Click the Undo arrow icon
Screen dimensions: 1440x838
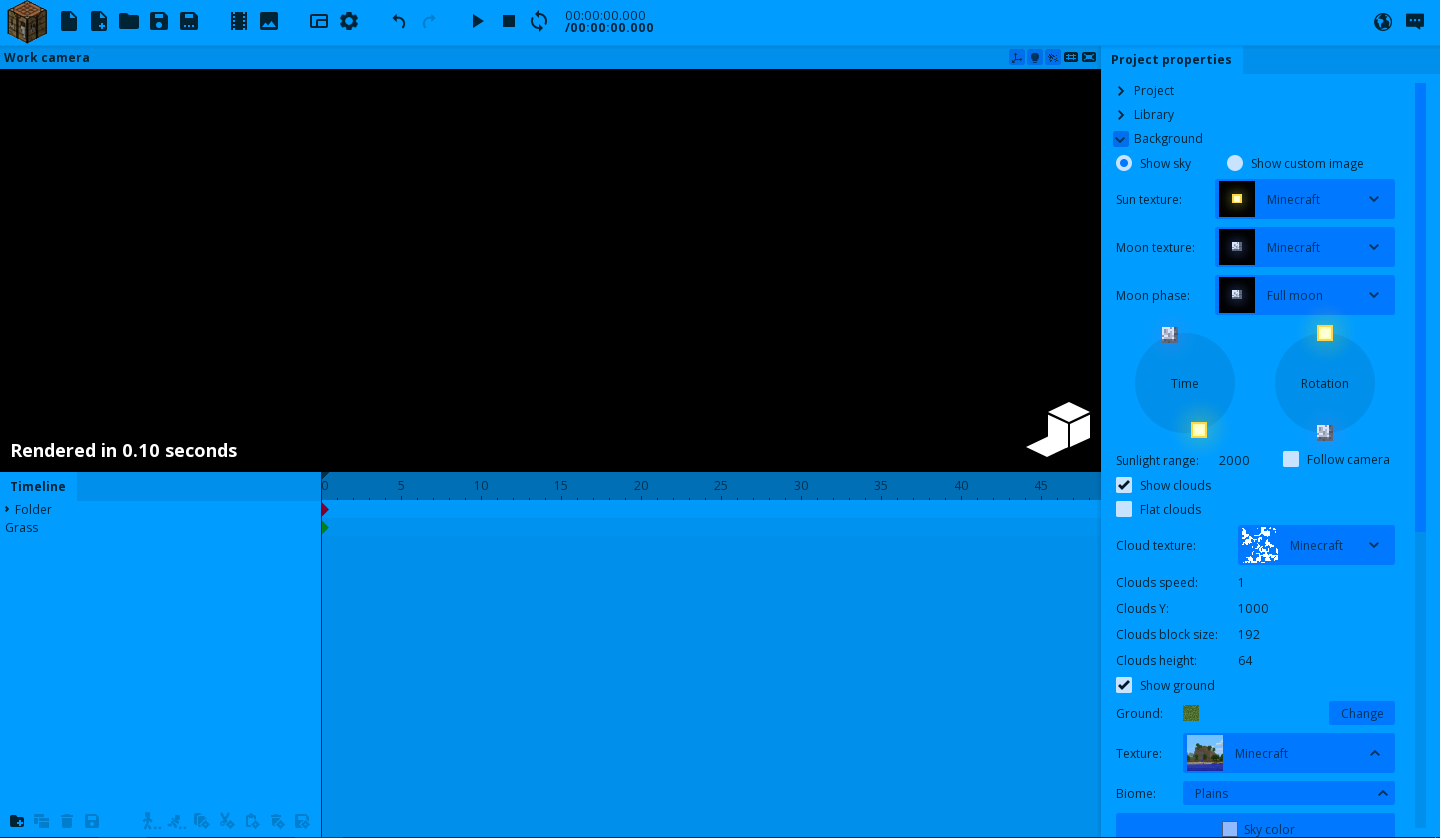coord(397,21)
